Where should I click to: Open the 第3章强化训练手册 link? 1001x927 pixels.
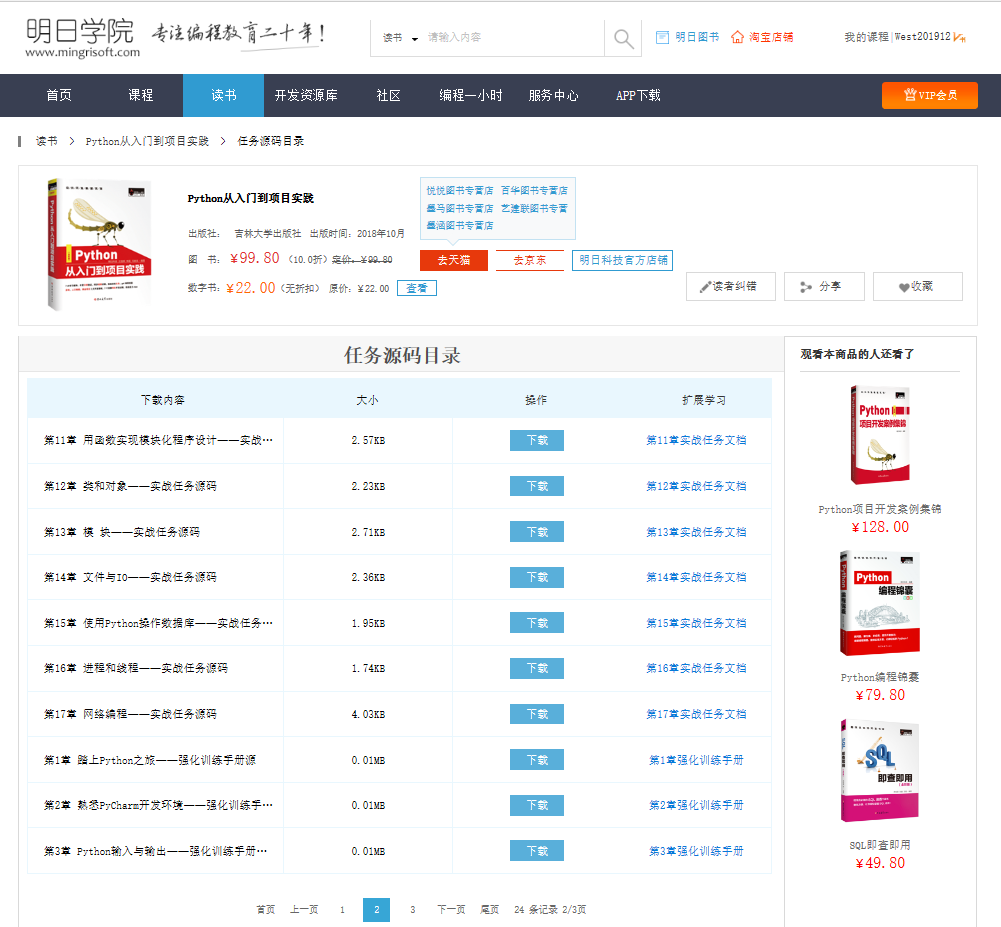(x=696, y=851)
